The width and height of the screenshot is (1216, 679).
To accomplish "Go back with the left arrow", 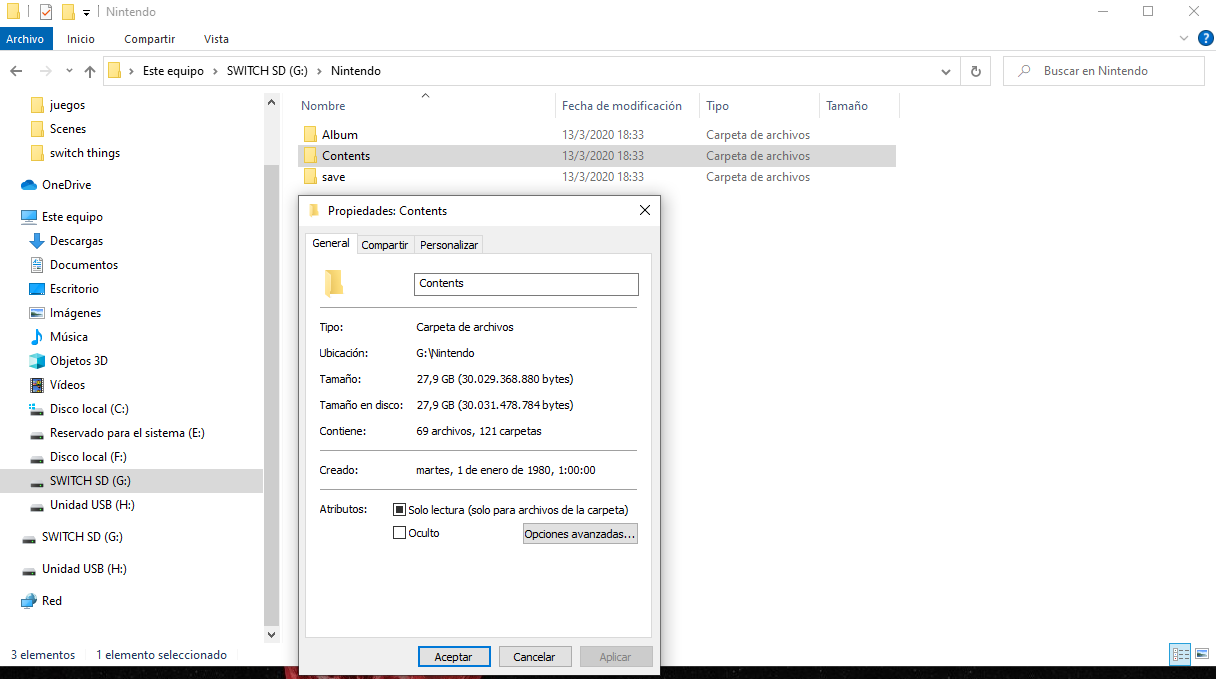I will [17, 71].
